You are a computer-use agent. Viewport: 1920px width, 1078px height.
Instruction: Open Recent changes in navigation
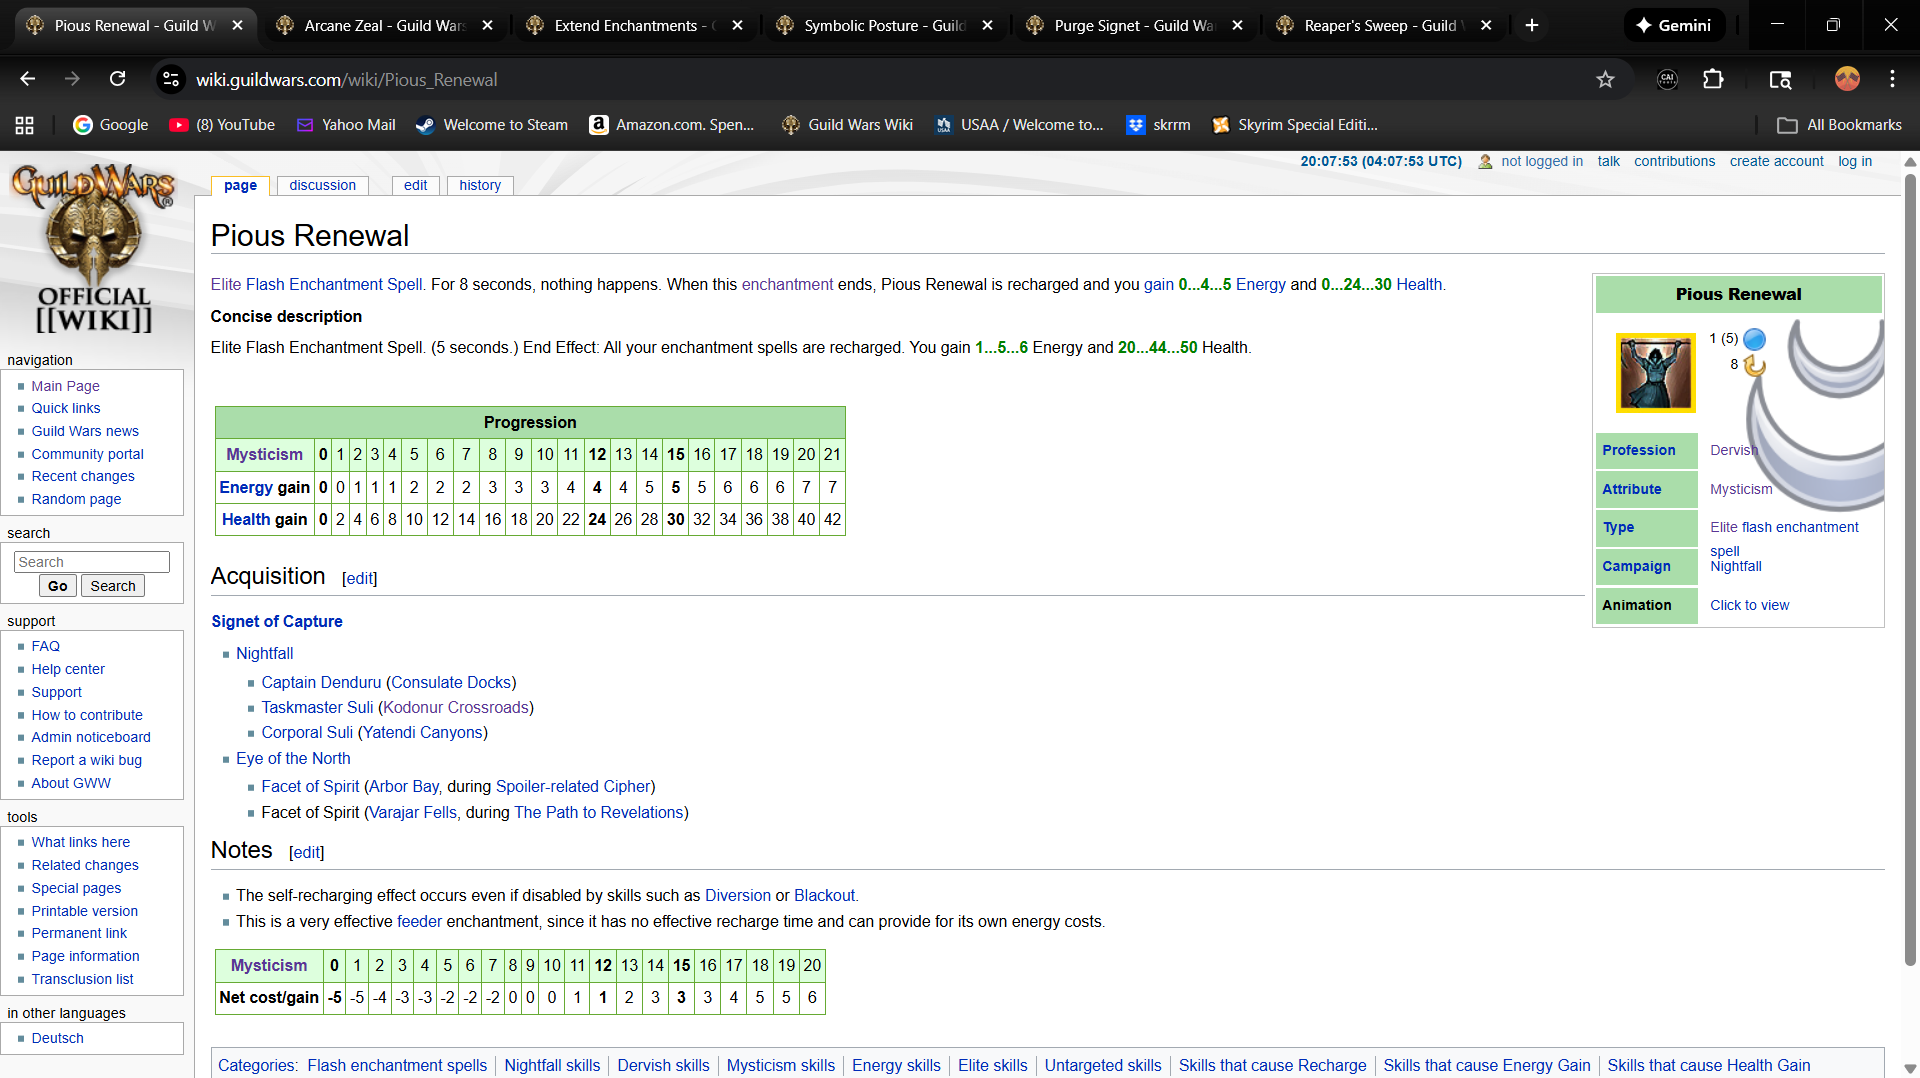pos(83,476)
